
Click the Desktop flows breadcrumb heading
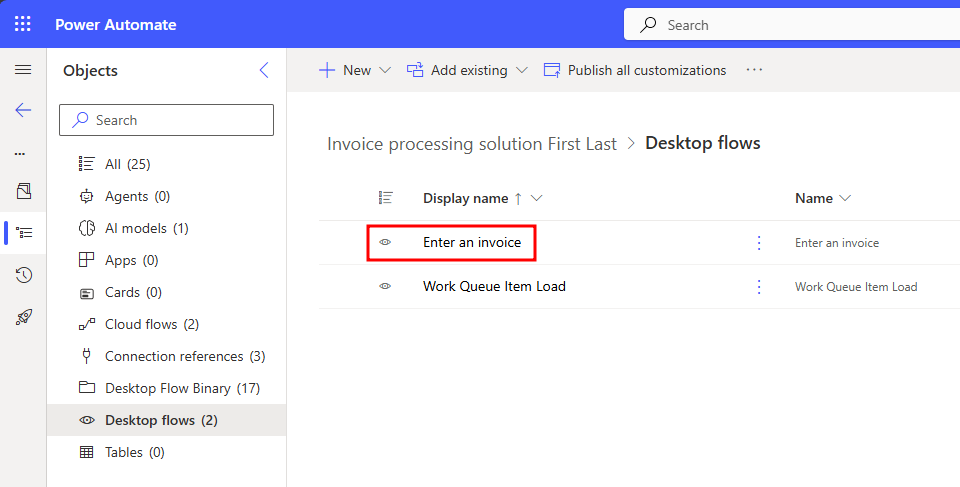tap(703, 143)
